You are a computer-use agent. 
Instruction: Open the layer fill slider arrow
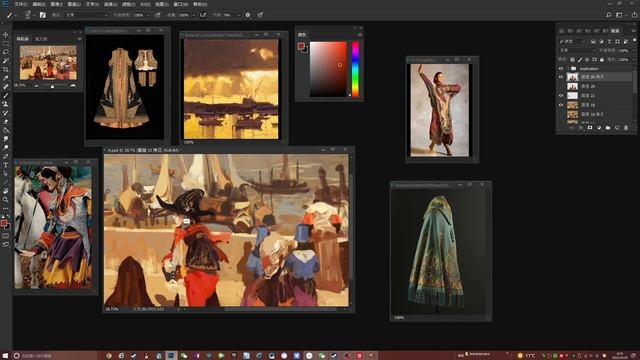pyautogui.click(x=632, y=60)
